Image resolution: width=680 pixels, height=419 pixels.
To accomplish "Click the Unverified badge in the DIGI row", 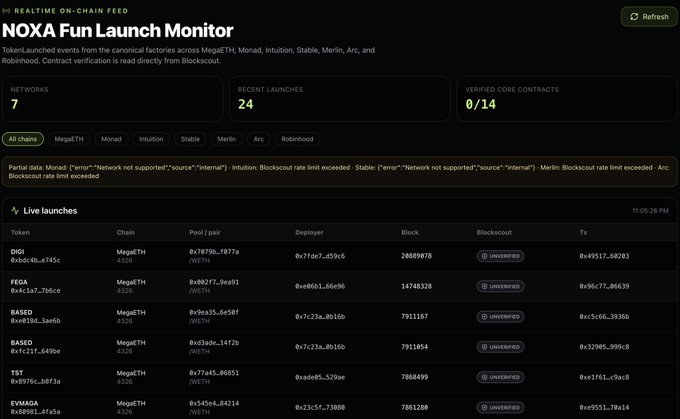I will click(x=500, y=256).
